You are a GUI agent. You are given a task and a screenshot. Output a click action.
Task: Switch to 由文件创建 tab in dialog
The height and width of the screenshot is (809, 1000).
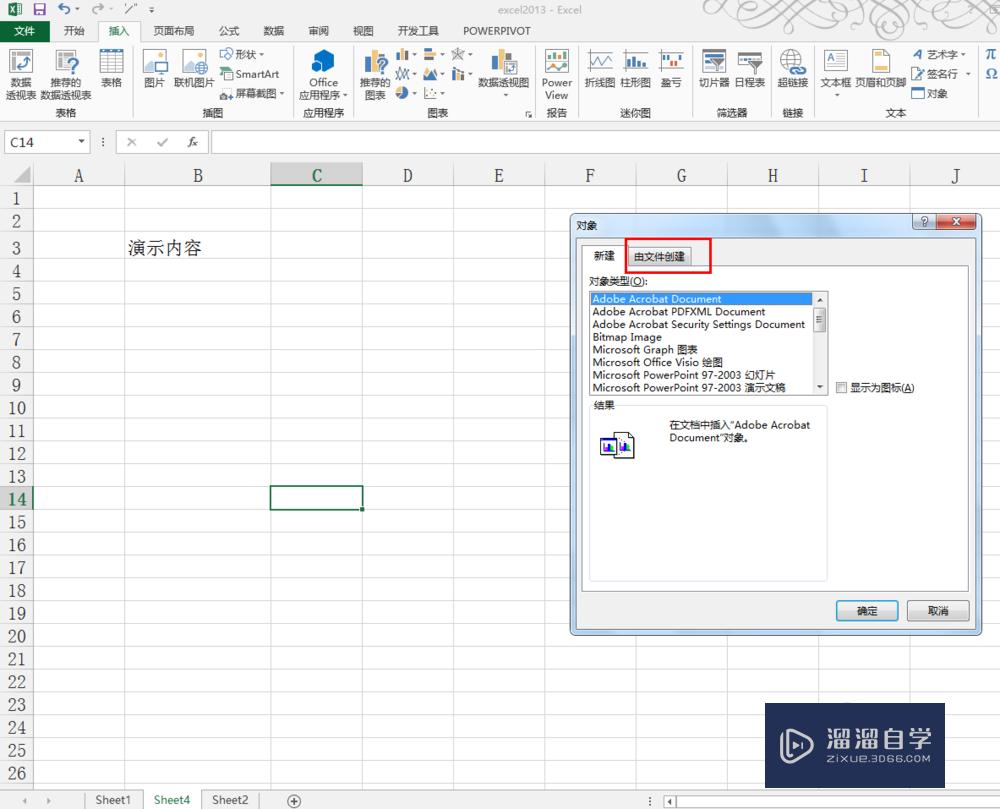pos(659,256)
